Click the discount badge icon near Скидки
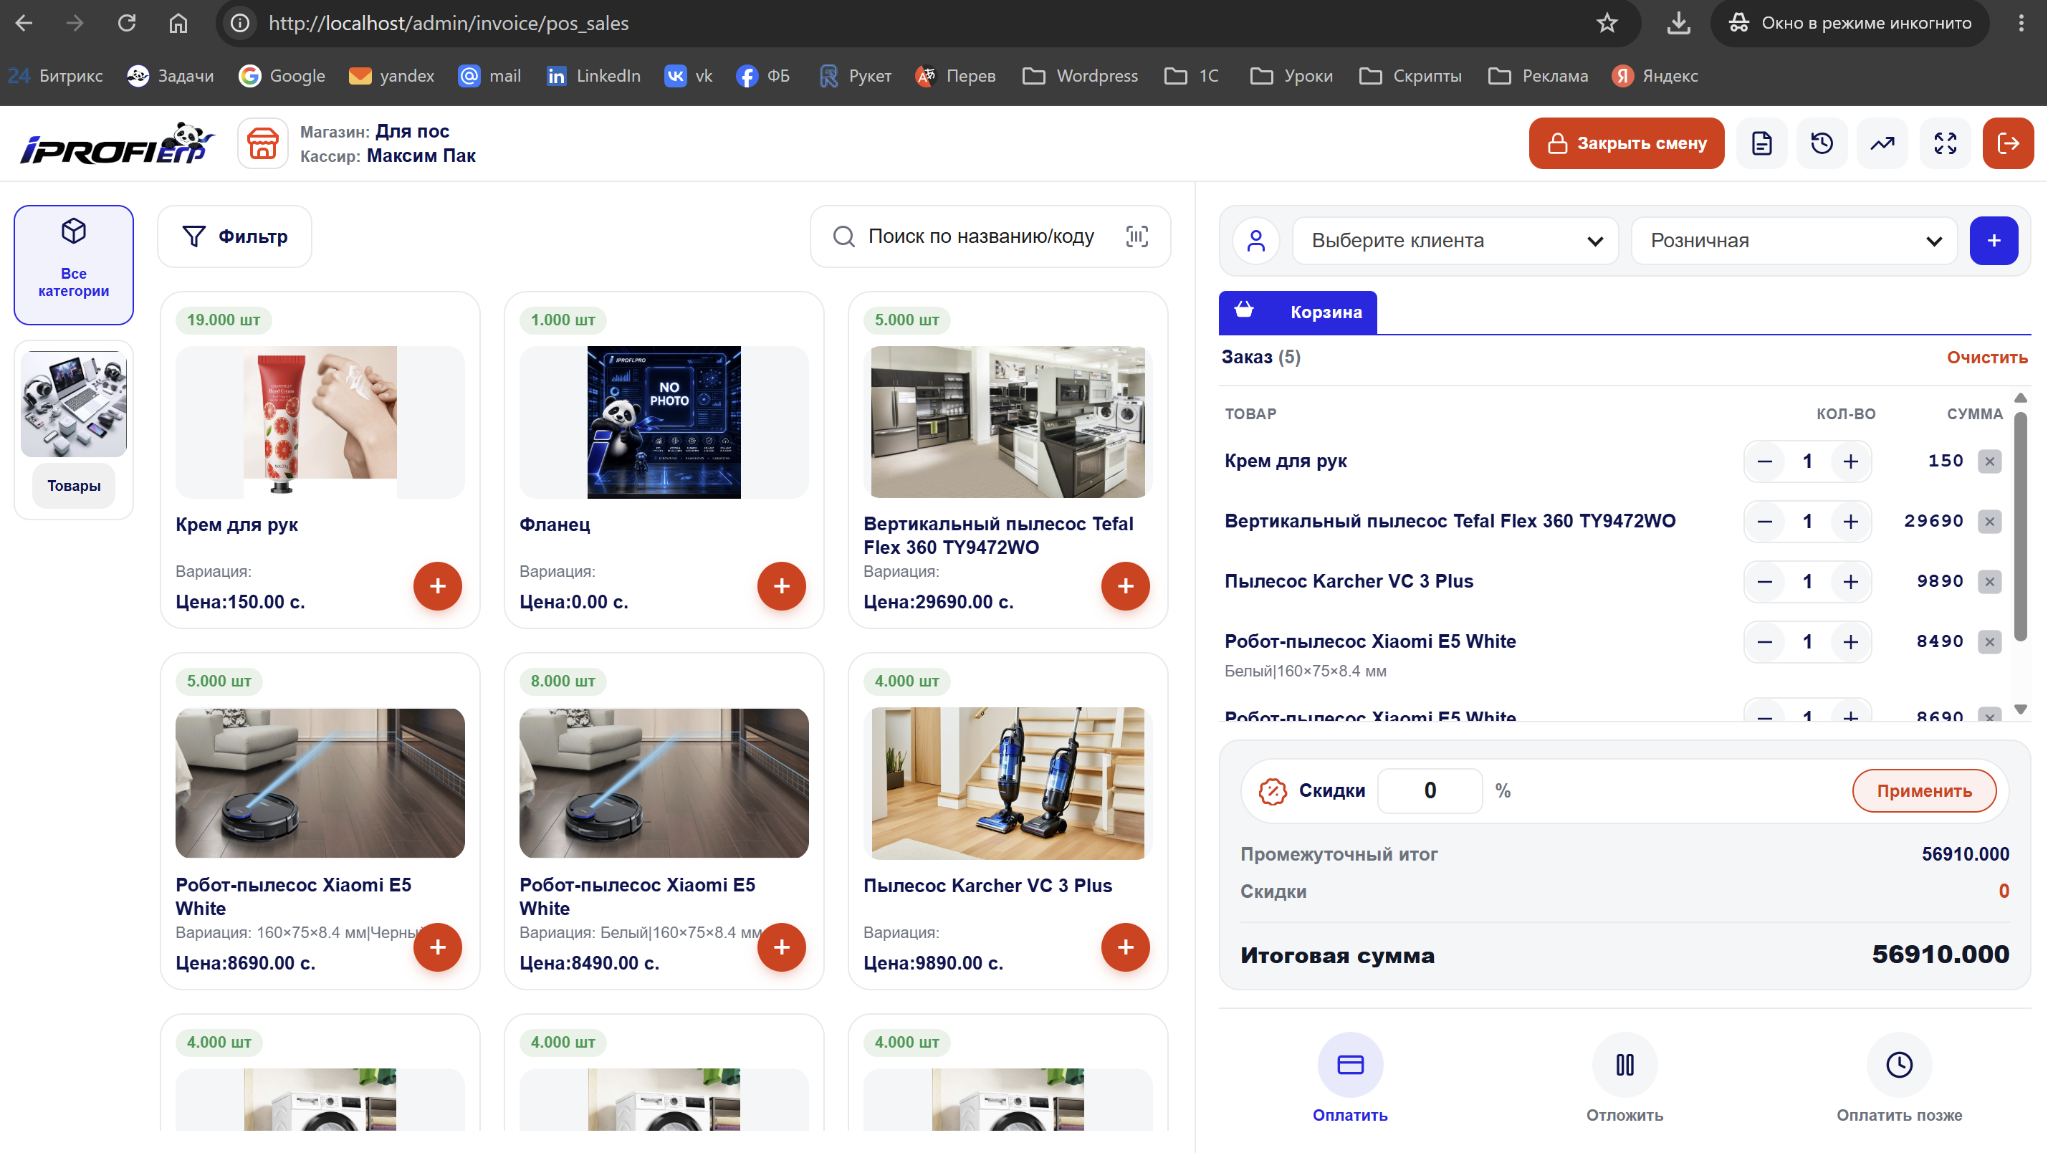Screen dimensions: 2047x1153 coord(1272,791)
